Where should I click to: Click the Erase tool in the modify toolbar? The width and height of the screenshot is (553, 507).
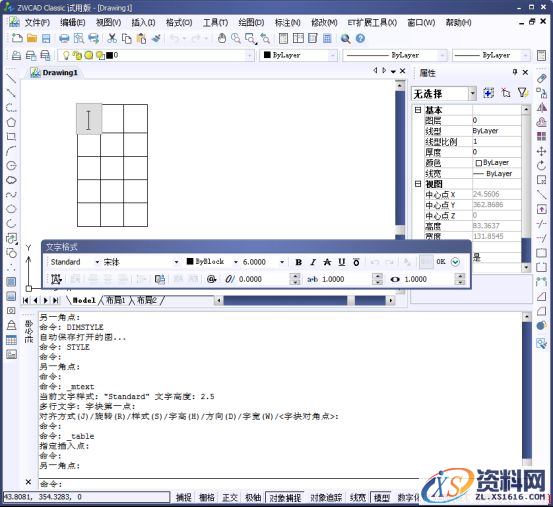[541, 78]
